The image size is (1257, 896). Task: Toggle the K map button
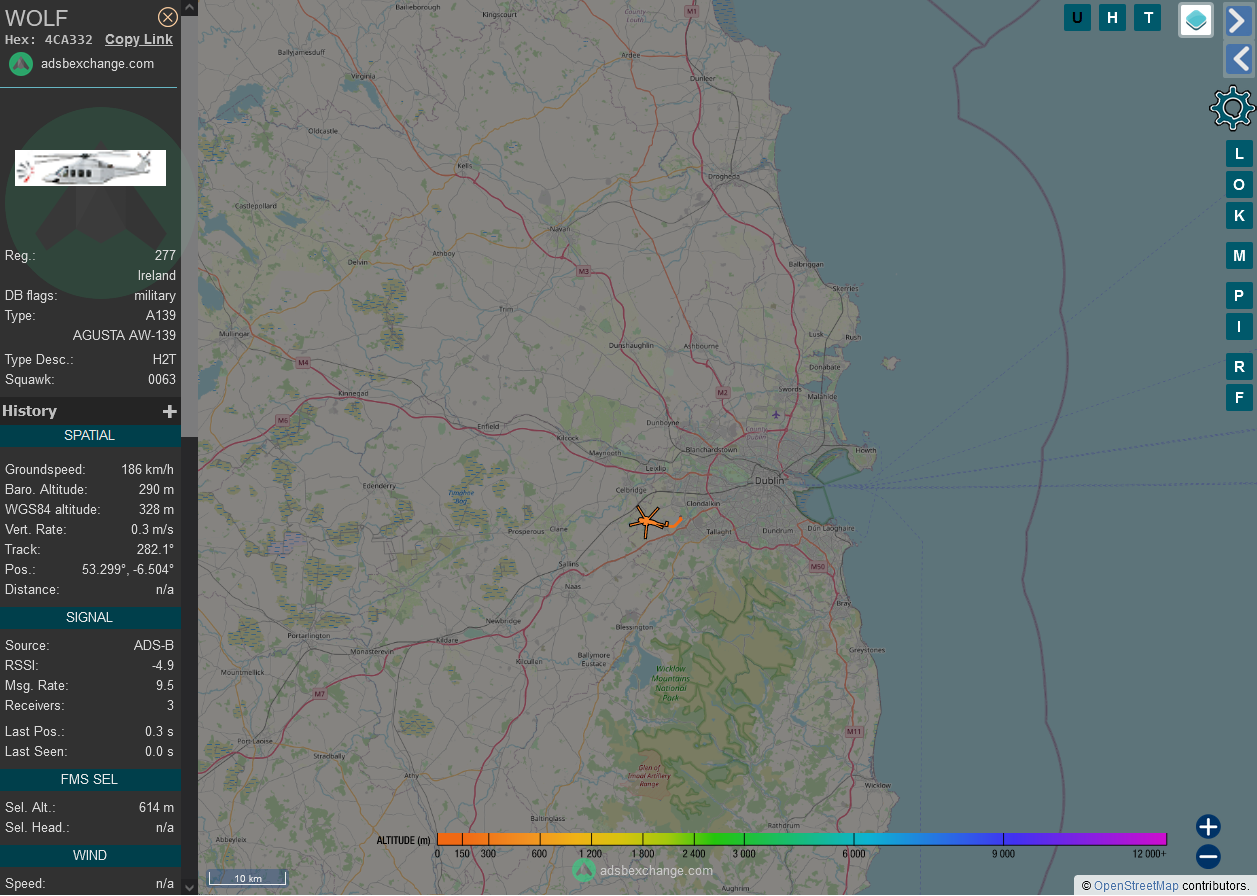tap(1239, 216)
